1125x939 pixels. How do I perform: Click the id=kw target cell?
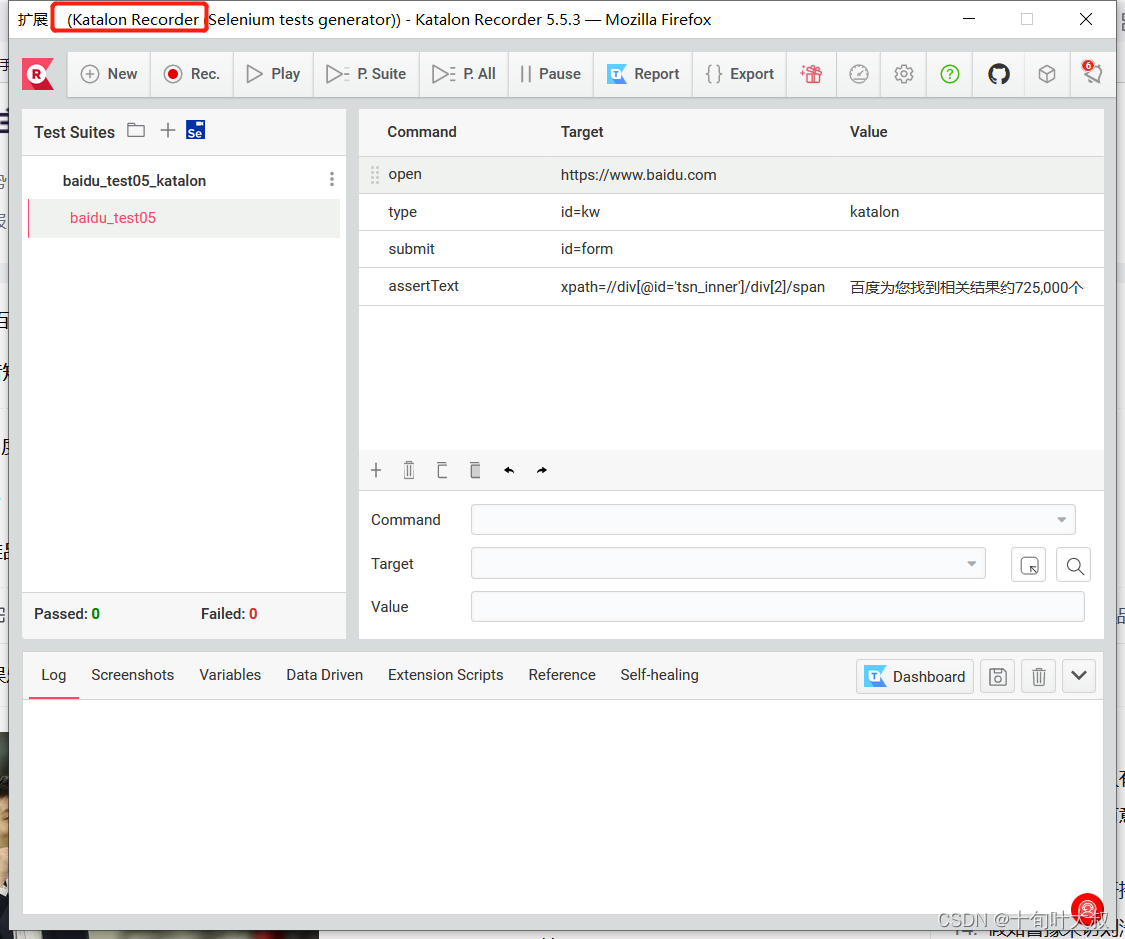tap(580, 212)
